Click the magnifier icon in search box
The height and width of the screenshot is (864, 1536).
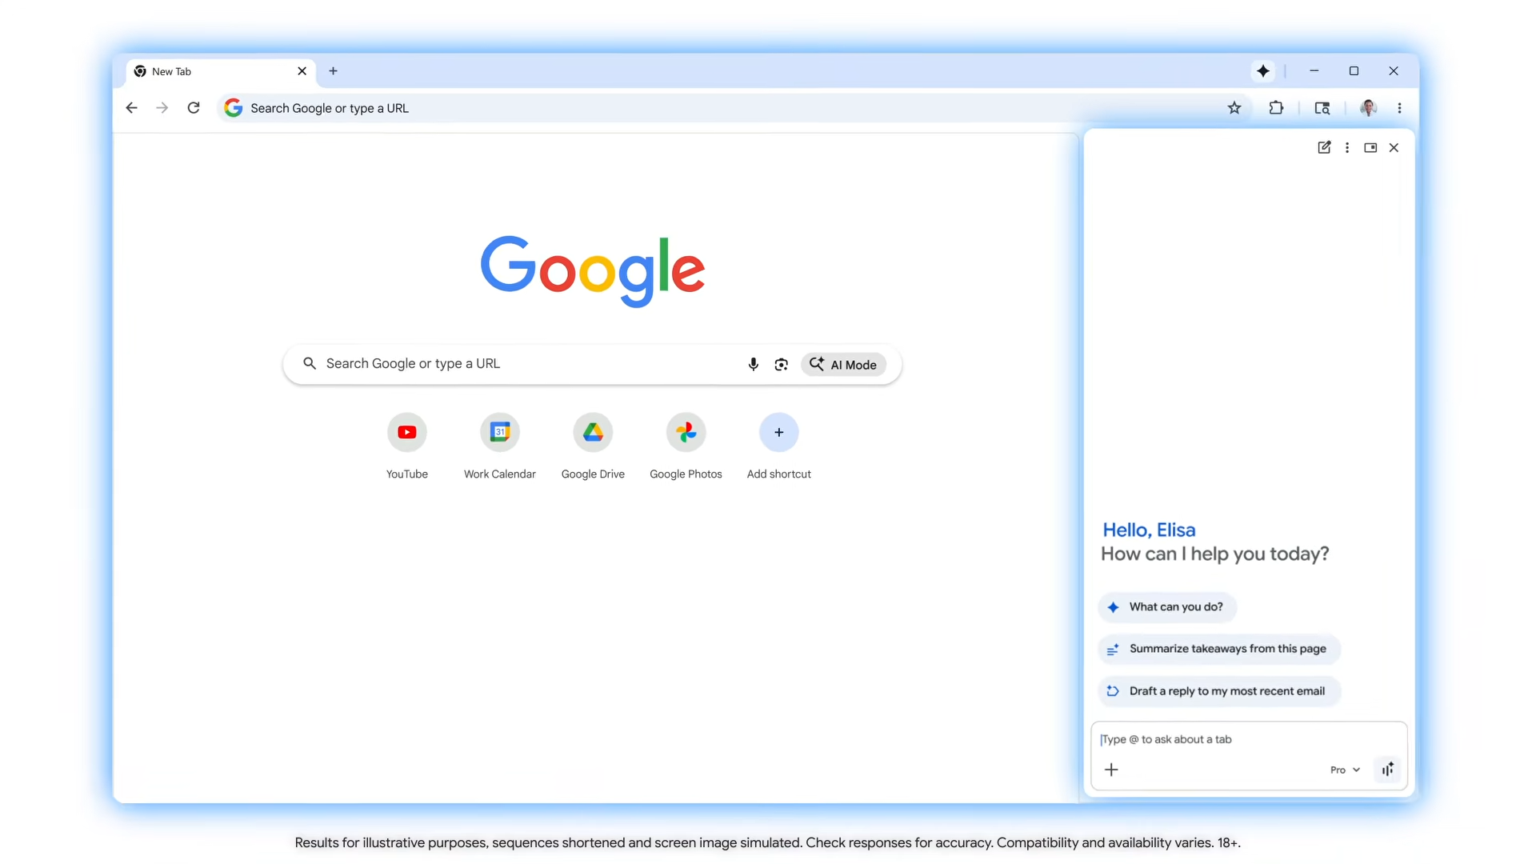[x=310, y=364]
